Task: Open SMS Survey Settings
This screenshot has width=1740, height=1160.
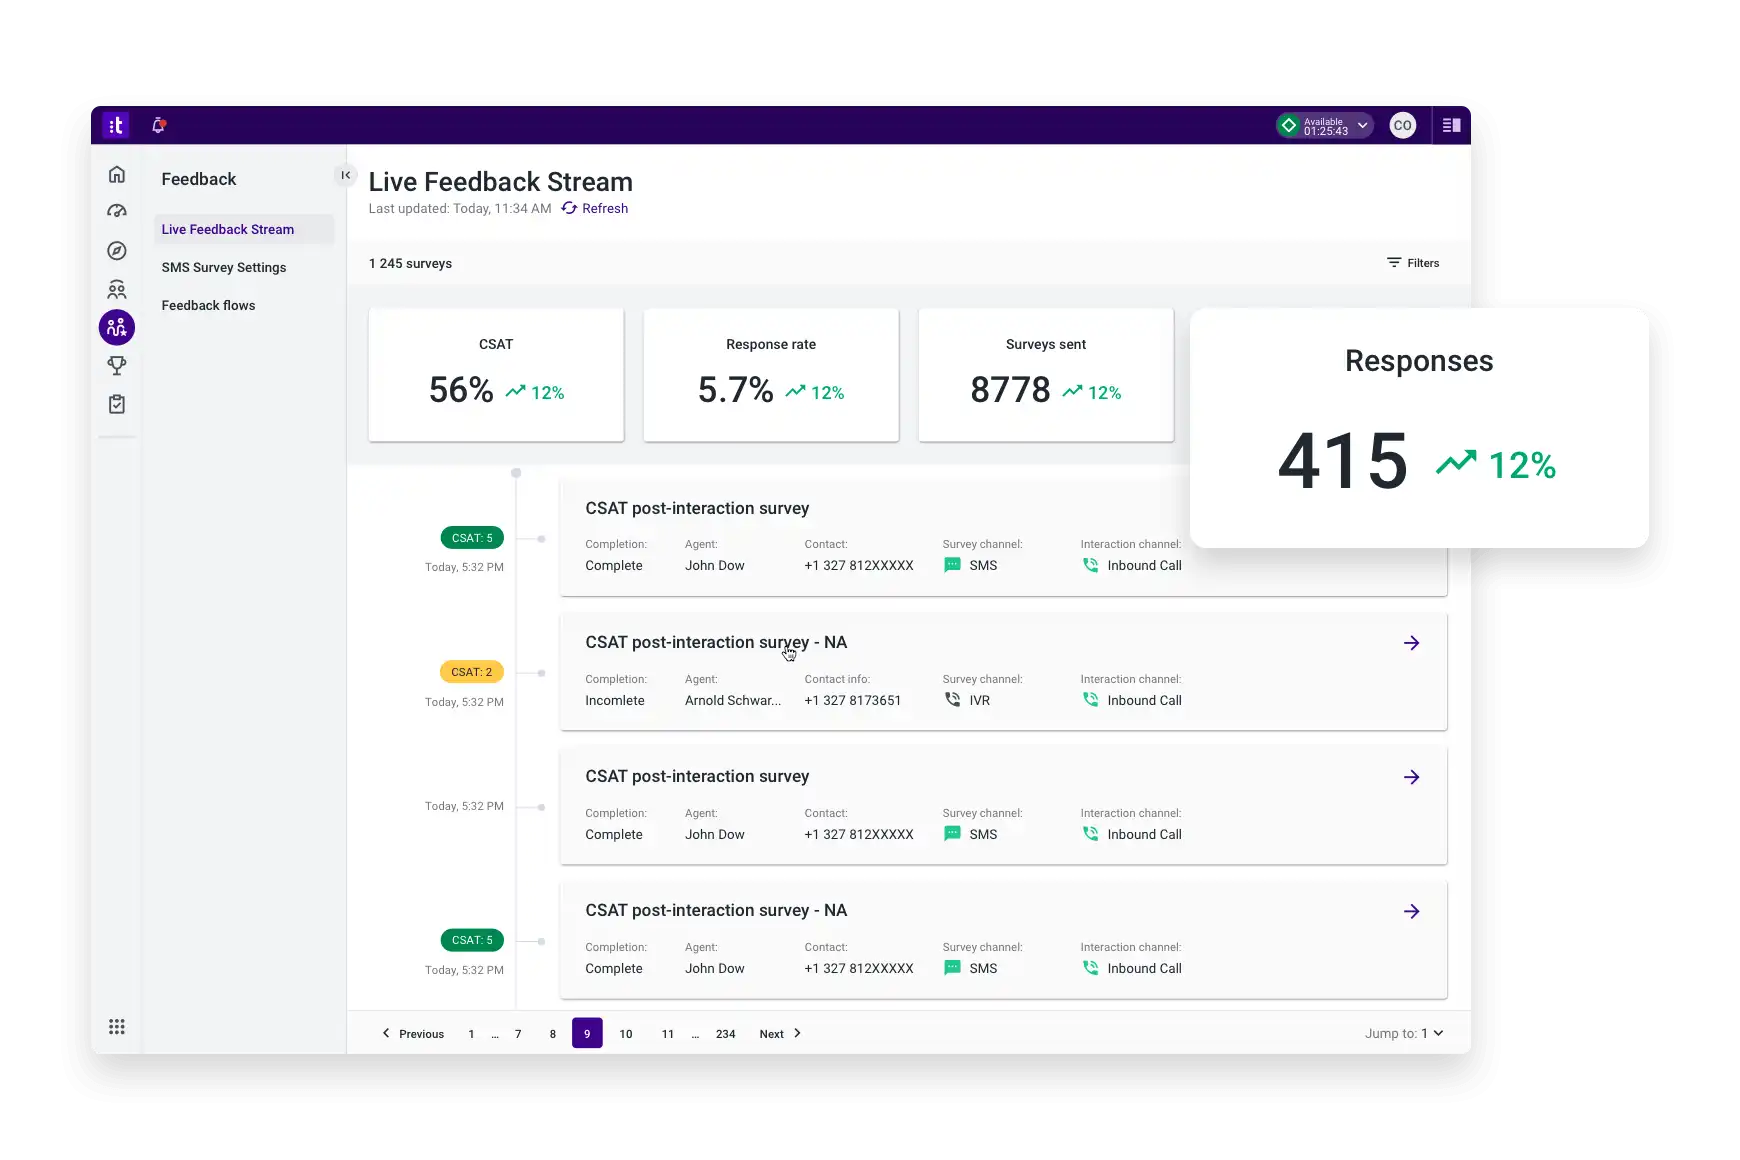Action: click(x=224, y=267)
